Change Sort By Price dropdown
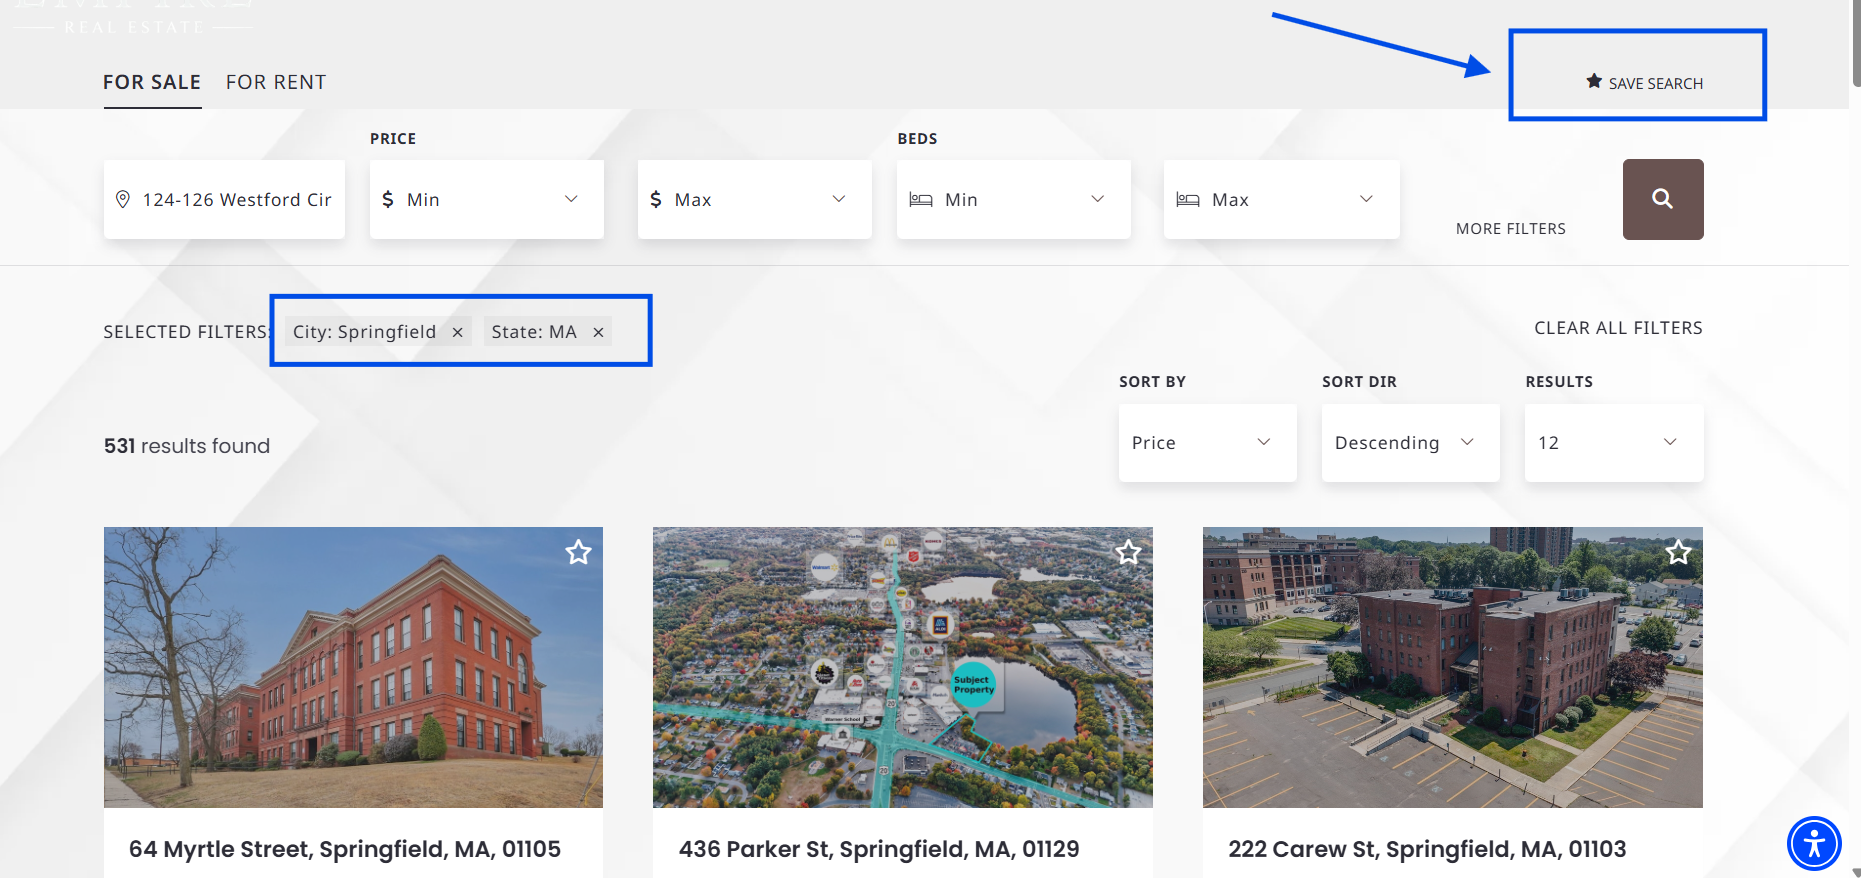 [x=1207, y=443]
